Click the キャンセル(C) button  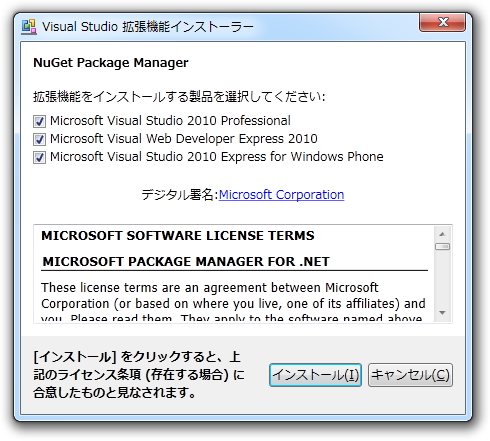[x=410, y=375]
